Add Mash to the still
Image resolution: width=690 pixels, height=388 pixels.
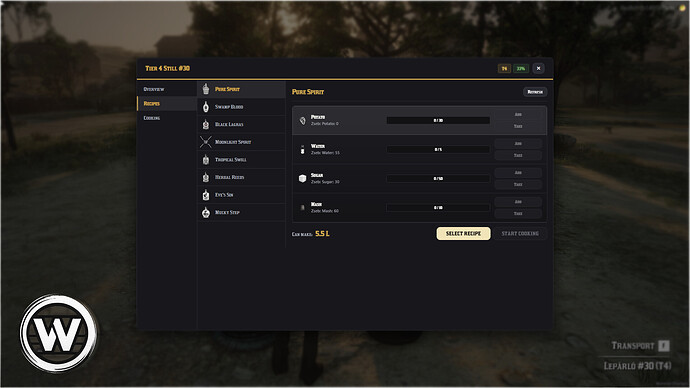pyautogui.click(x=518, y=201)
